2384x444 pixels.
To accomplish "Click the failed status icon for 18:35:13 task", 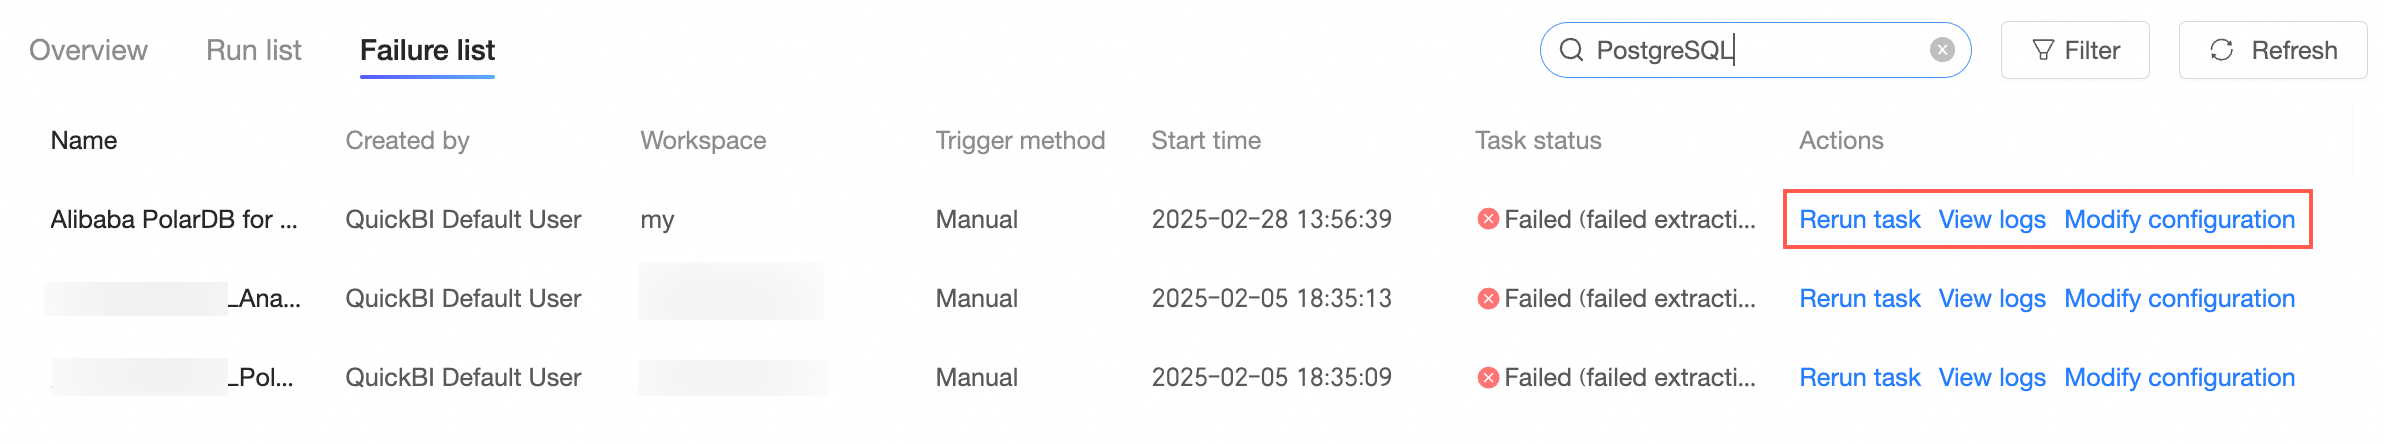I will [1488, 298].
